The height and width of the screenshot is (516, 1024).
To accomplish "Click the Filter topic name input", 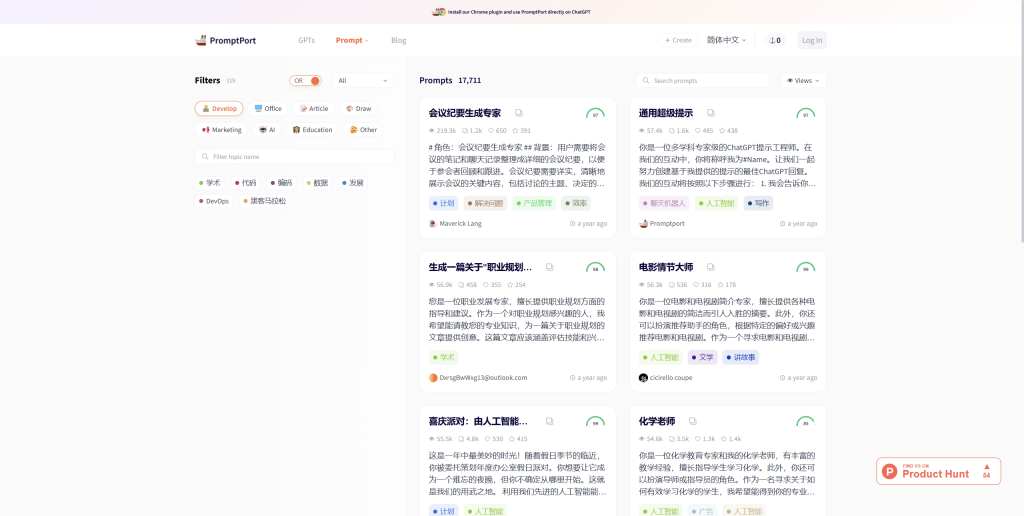I will pyautogui.click(x=295, y=157).
